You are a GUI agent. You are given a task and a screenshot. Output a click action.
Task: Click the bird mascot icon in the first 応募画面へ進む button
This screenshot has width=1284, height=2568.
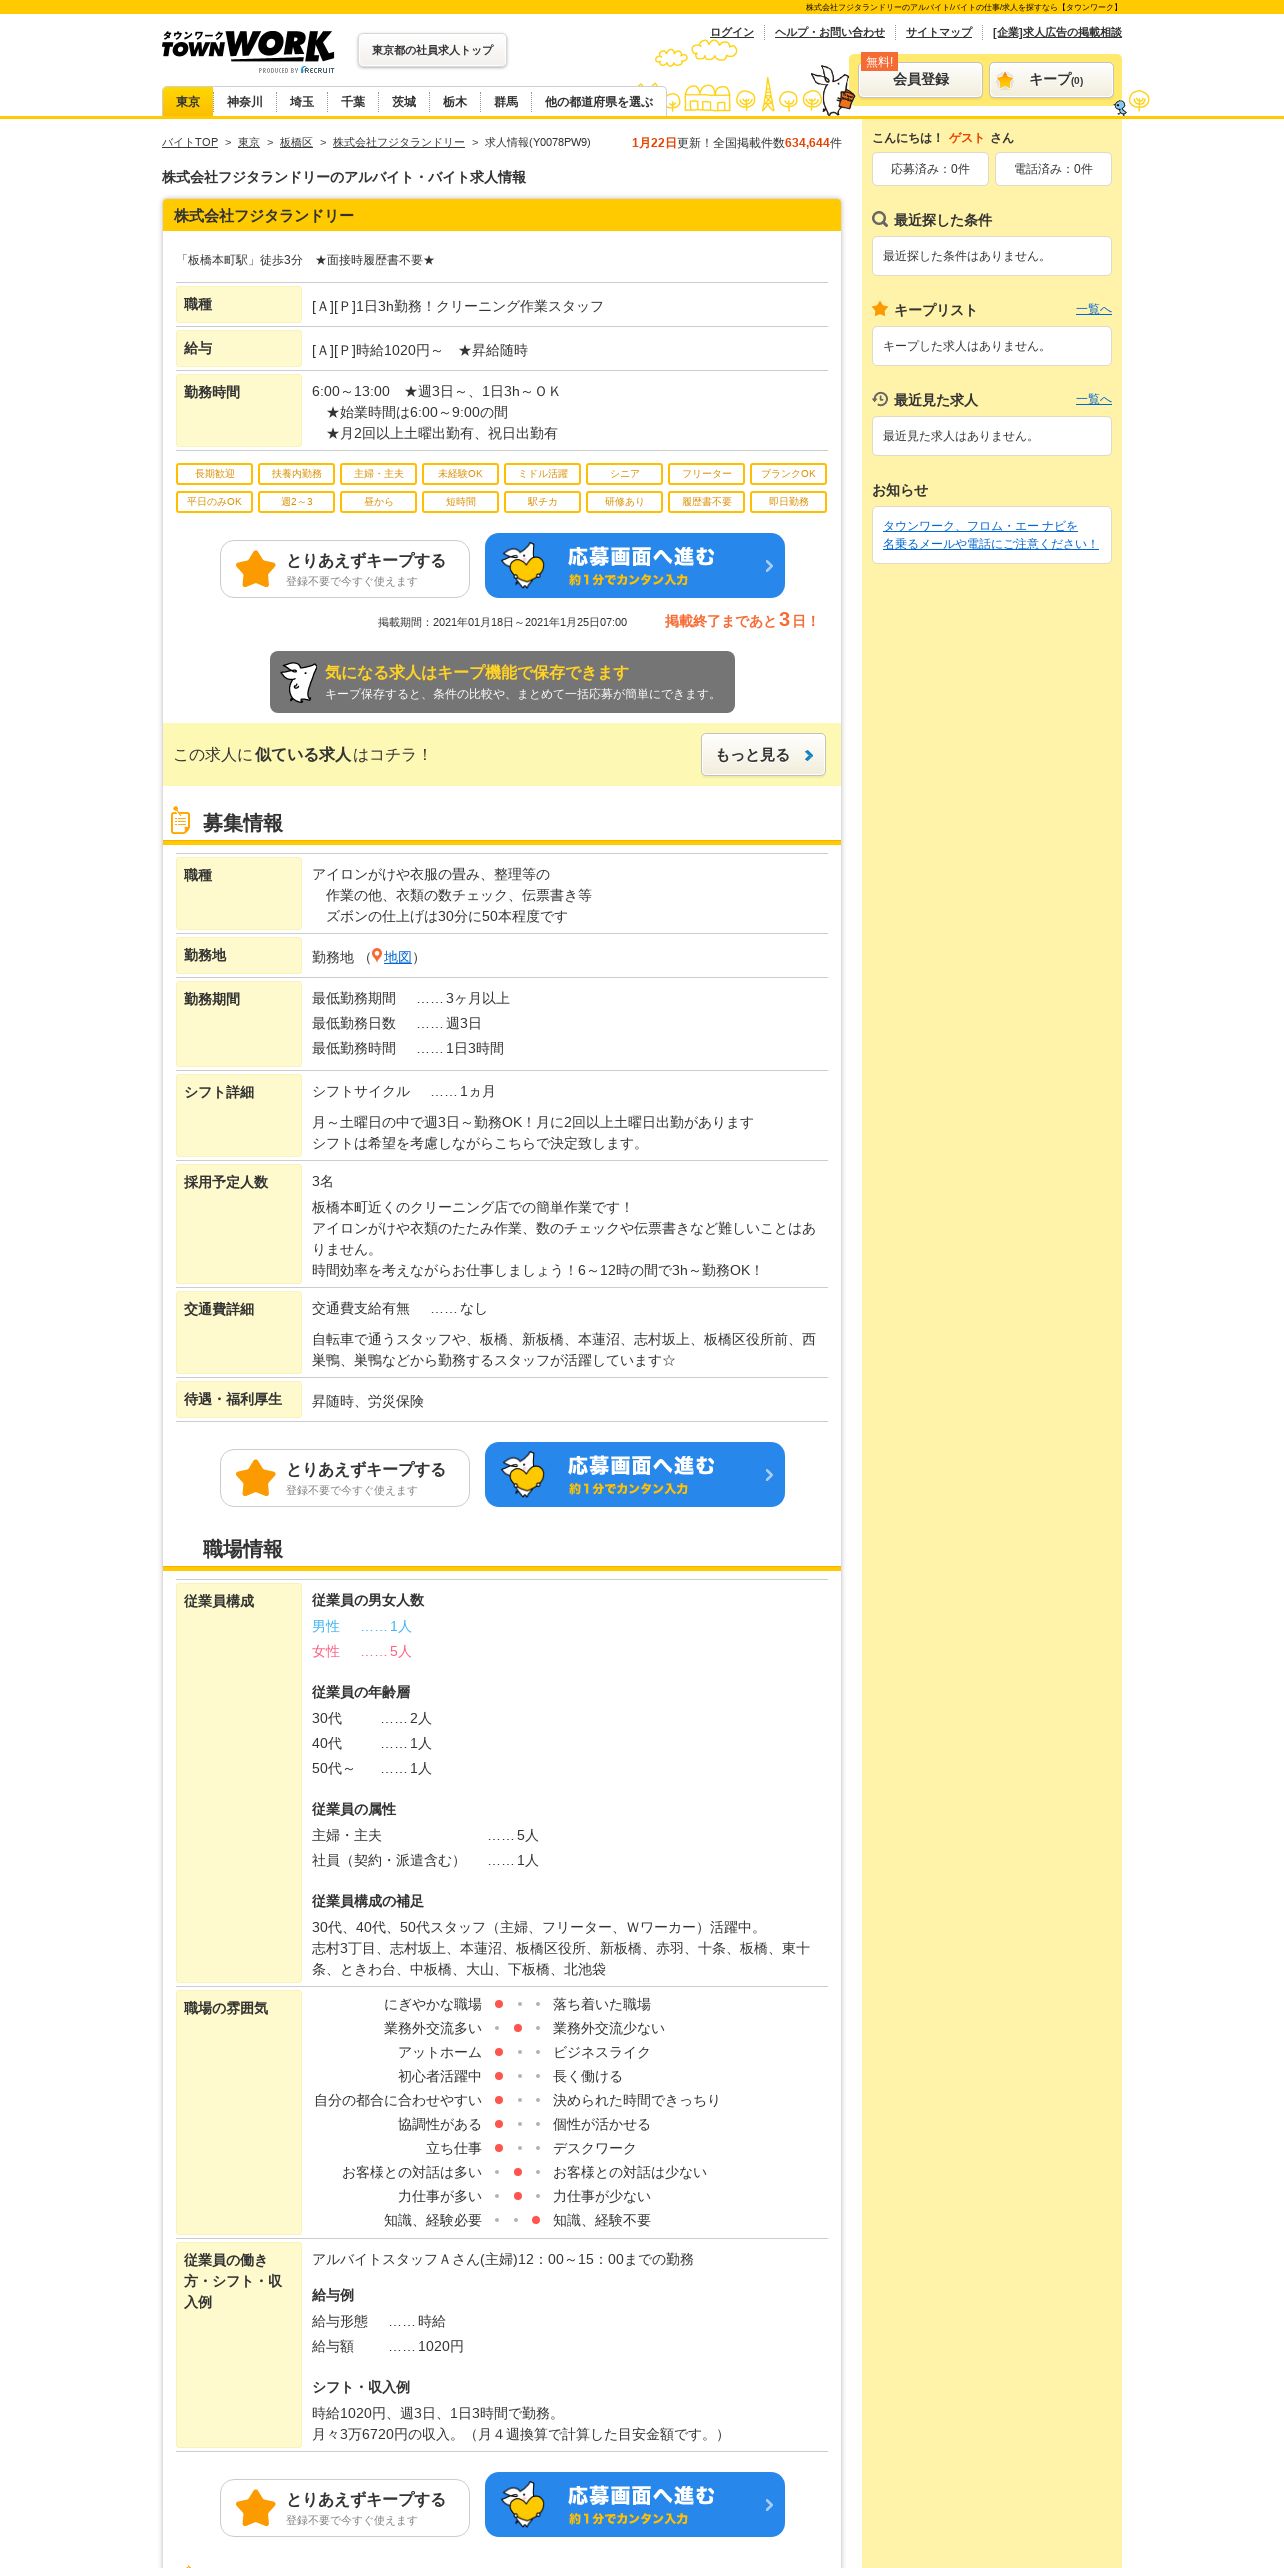tap(523, 565)
